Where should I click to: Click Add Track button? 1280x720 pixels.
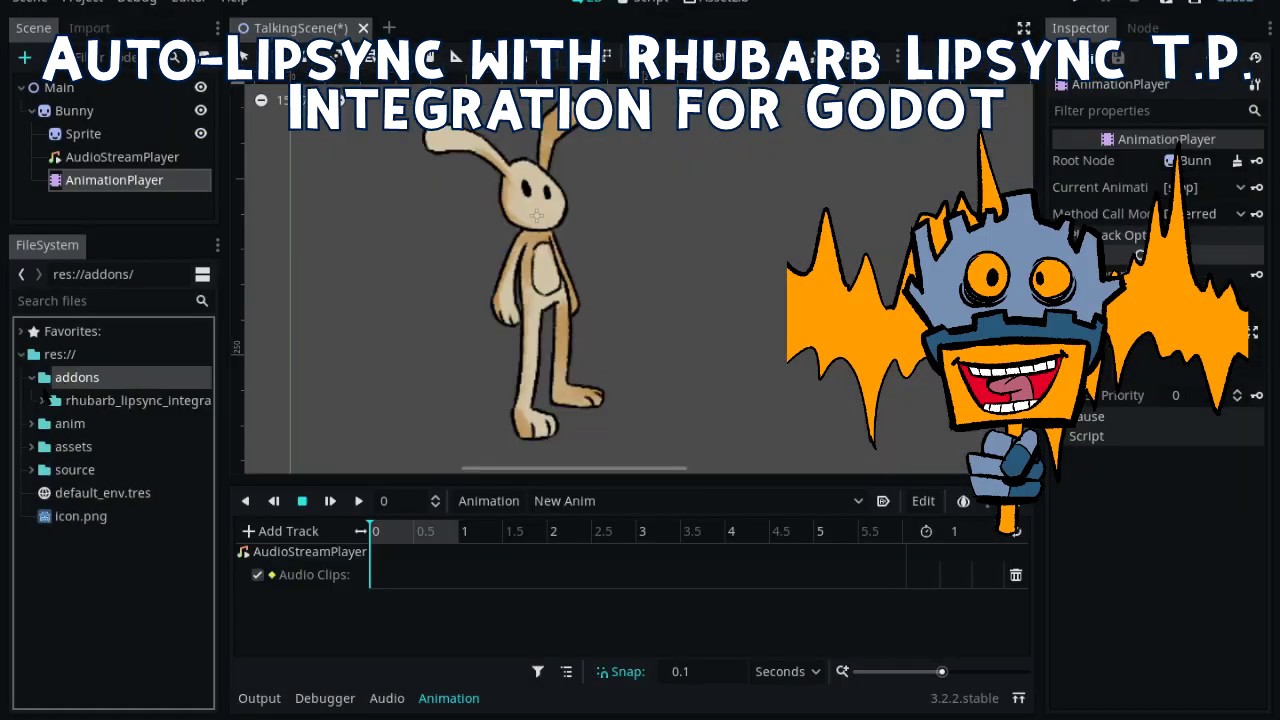(x=280, y=531)
